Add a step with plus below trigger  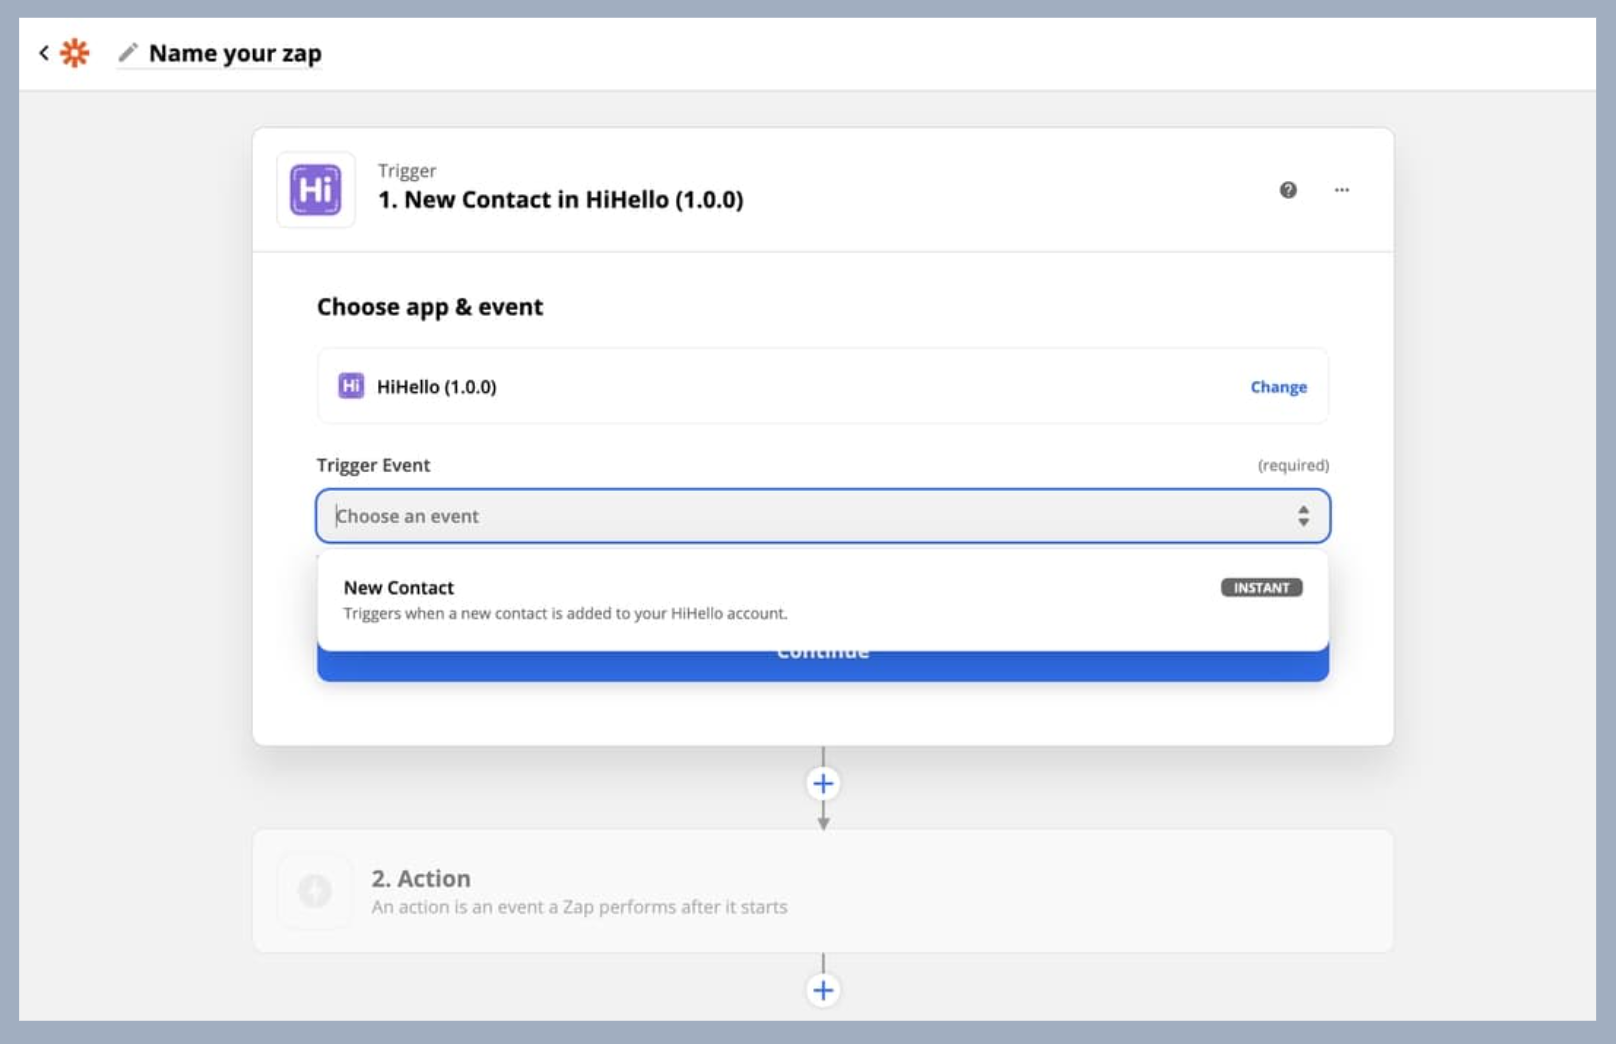pos(823,784)
